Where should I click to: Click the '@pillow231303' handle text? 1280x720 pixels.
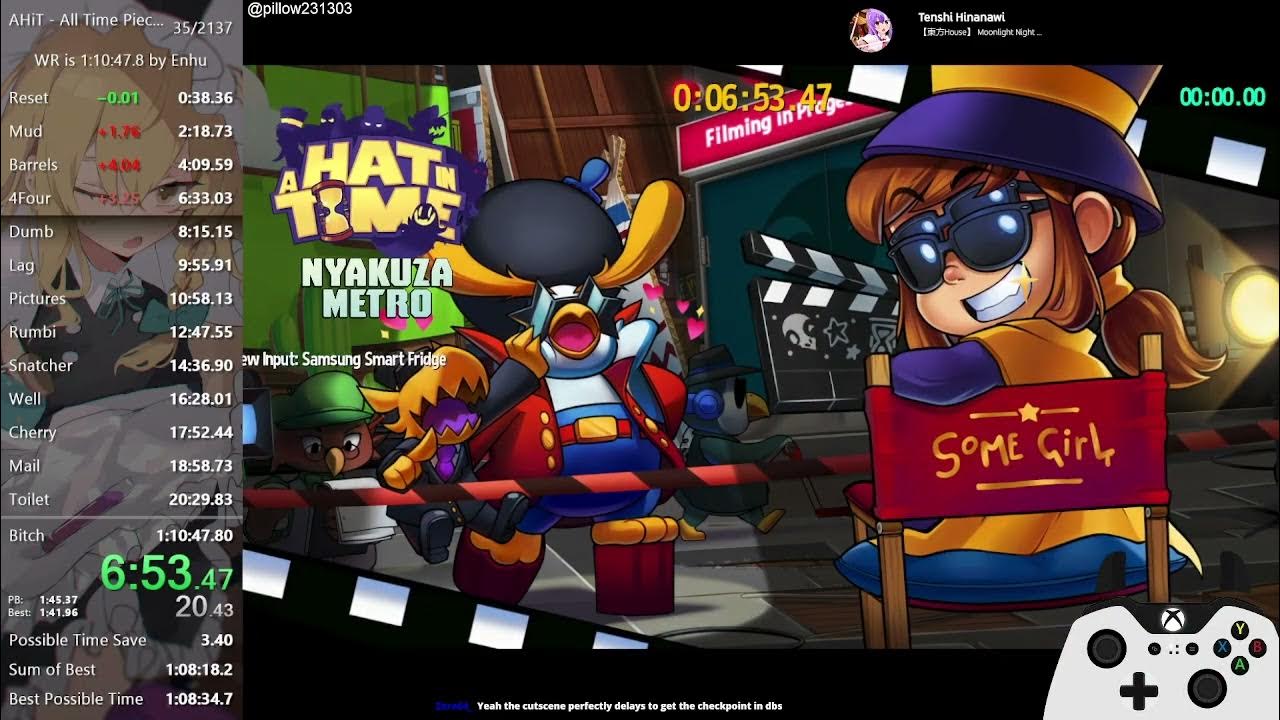point(300,9)
